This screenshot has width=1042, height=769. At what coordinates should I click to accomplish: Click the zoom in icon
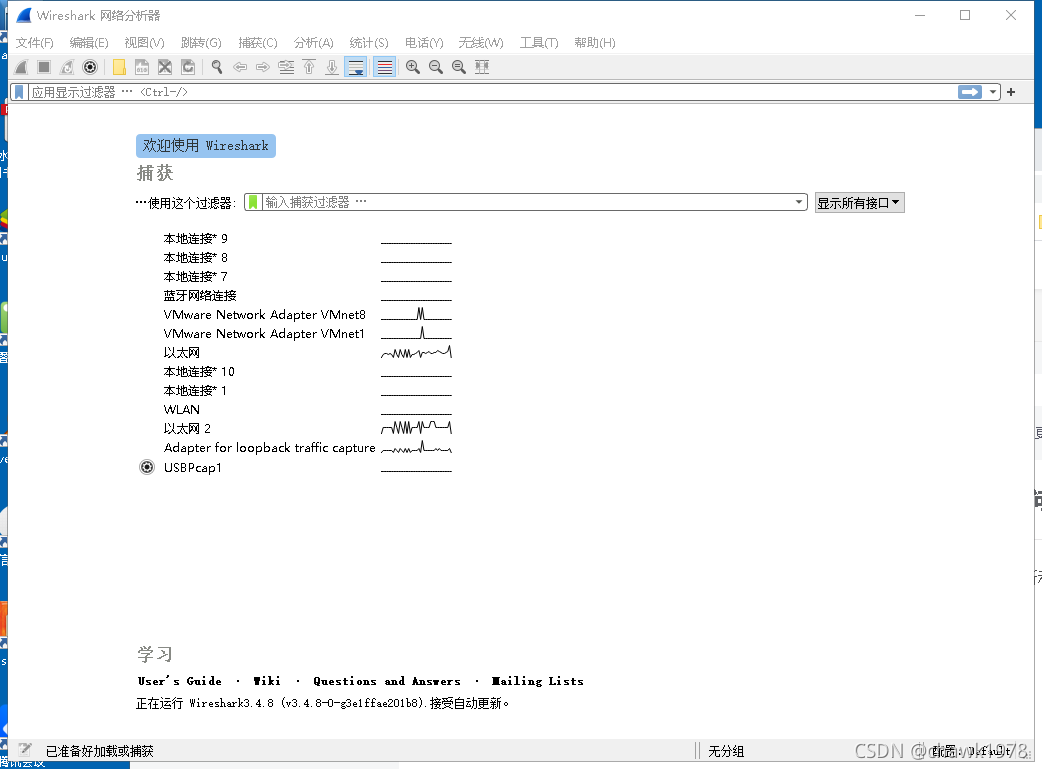413,67
